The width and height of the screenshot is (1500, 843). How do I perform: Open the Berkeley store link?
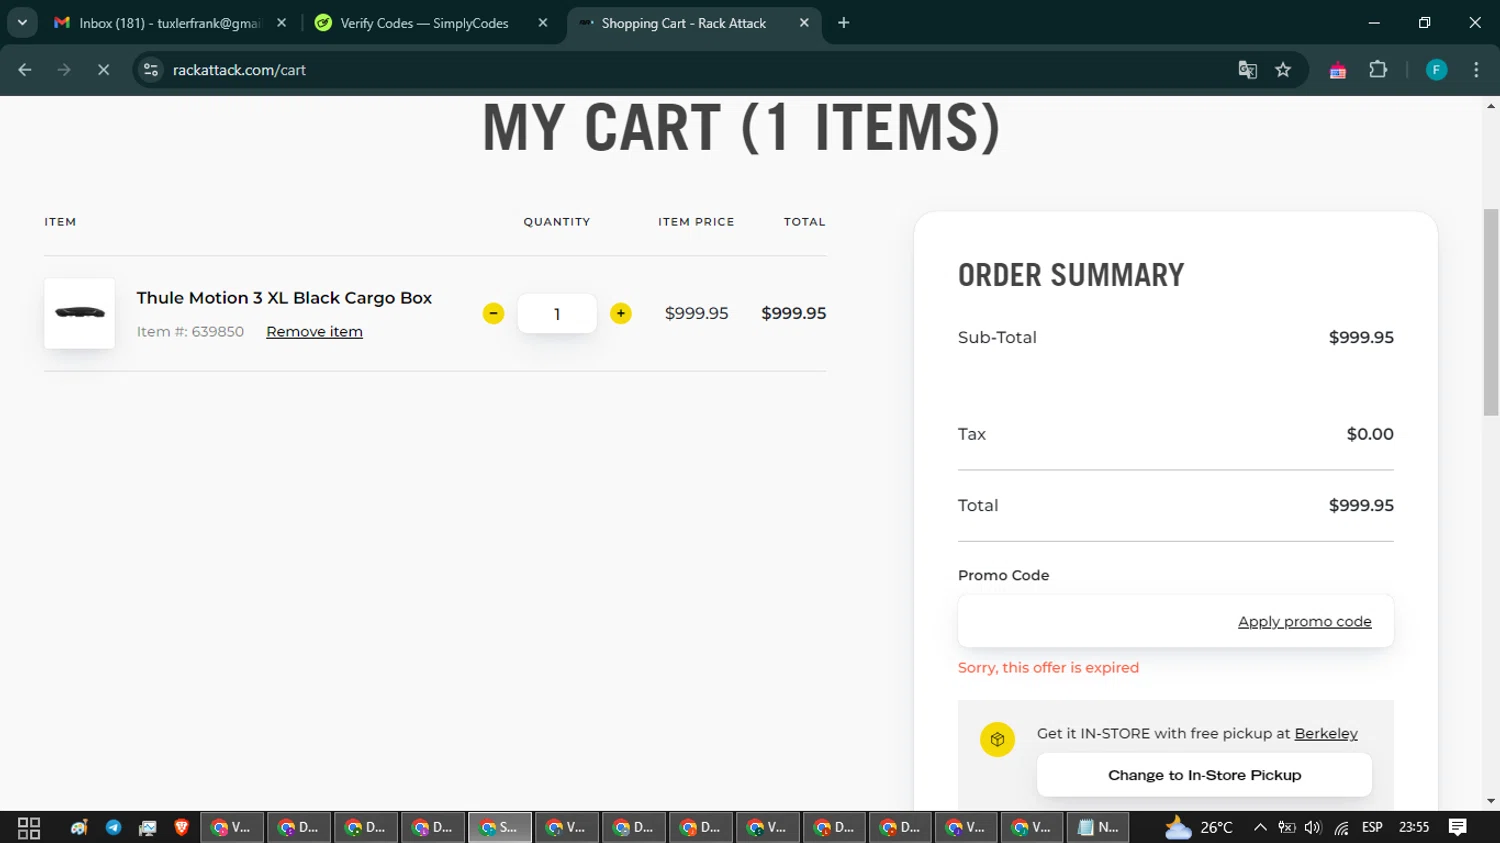(x=1326, y=734)
